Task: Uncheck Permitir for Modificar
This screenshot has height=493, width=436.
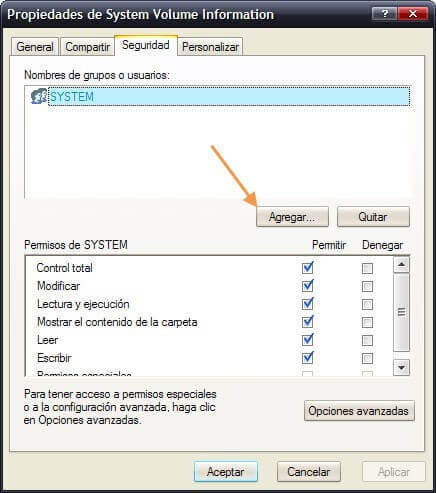Action: coord(307,286)
